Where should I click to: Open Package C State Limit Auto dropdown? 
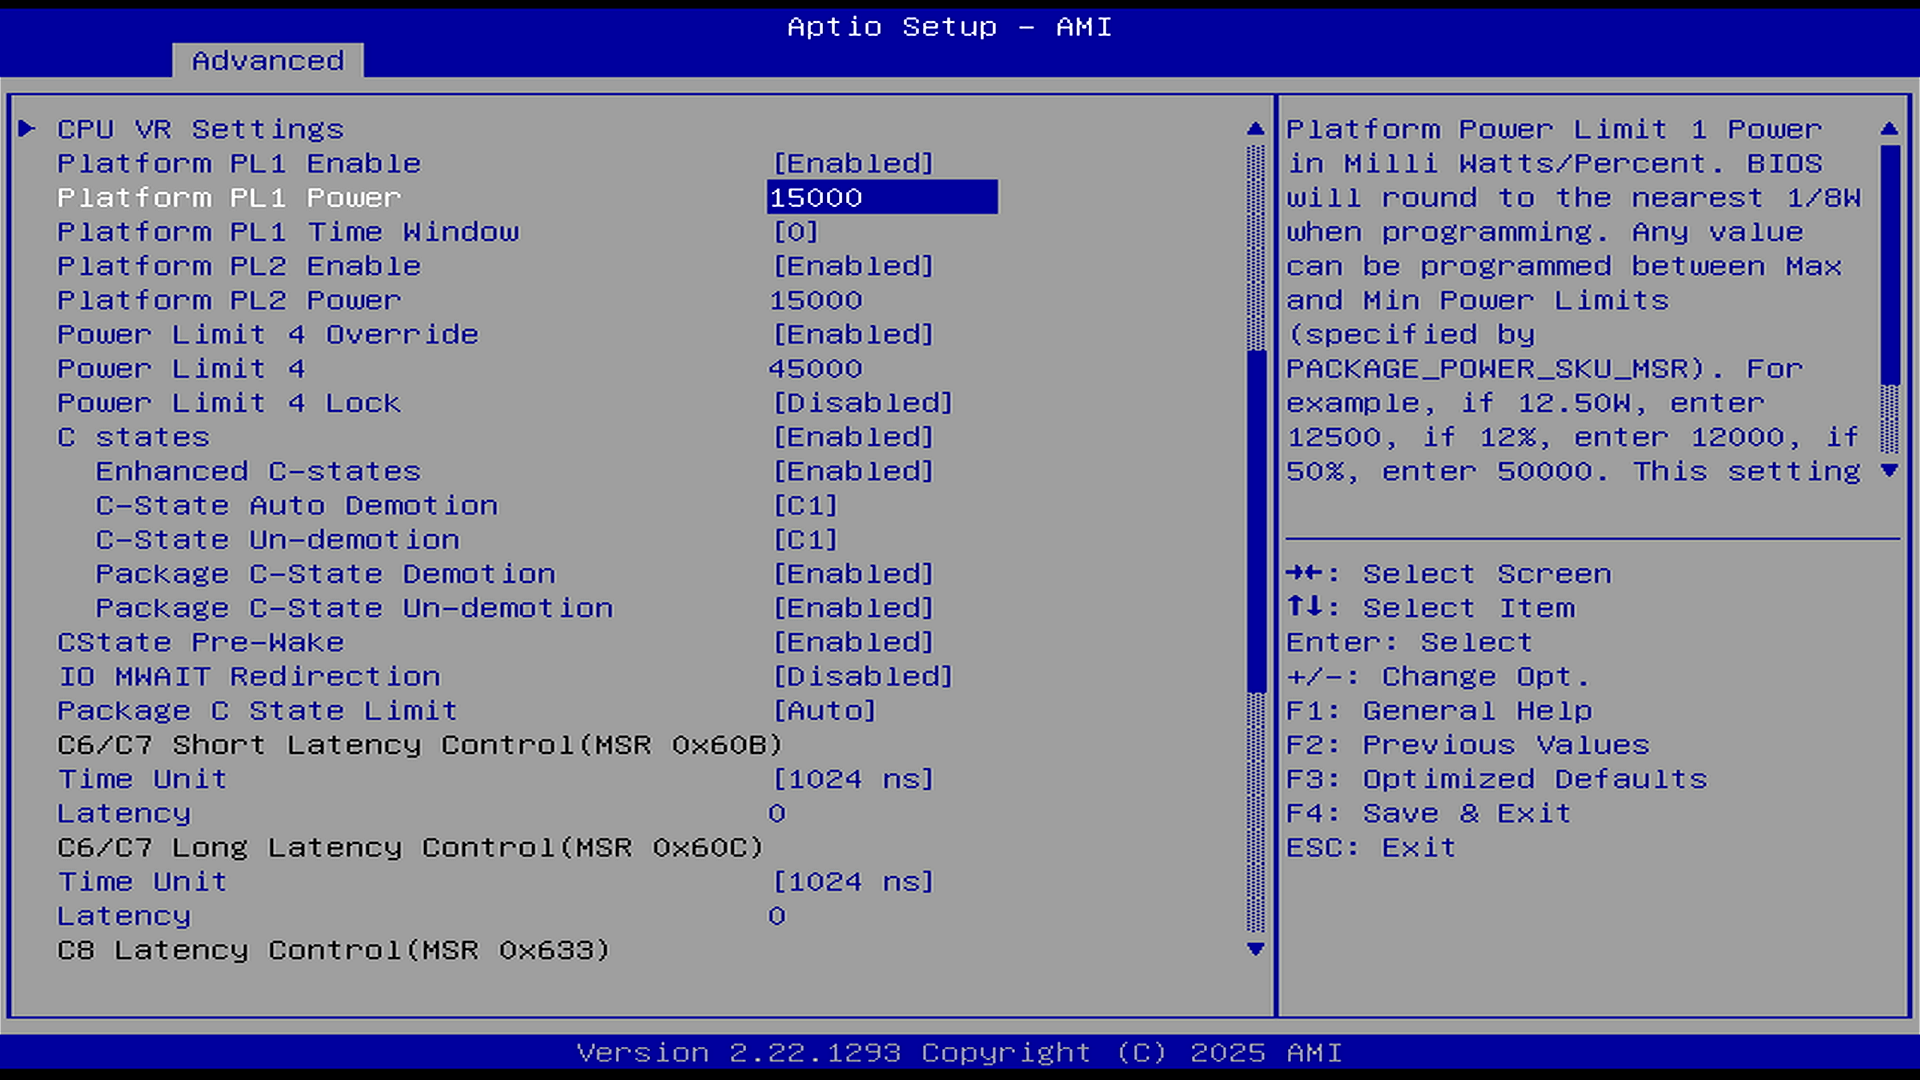pyautogui.click(x=825, y=711)
